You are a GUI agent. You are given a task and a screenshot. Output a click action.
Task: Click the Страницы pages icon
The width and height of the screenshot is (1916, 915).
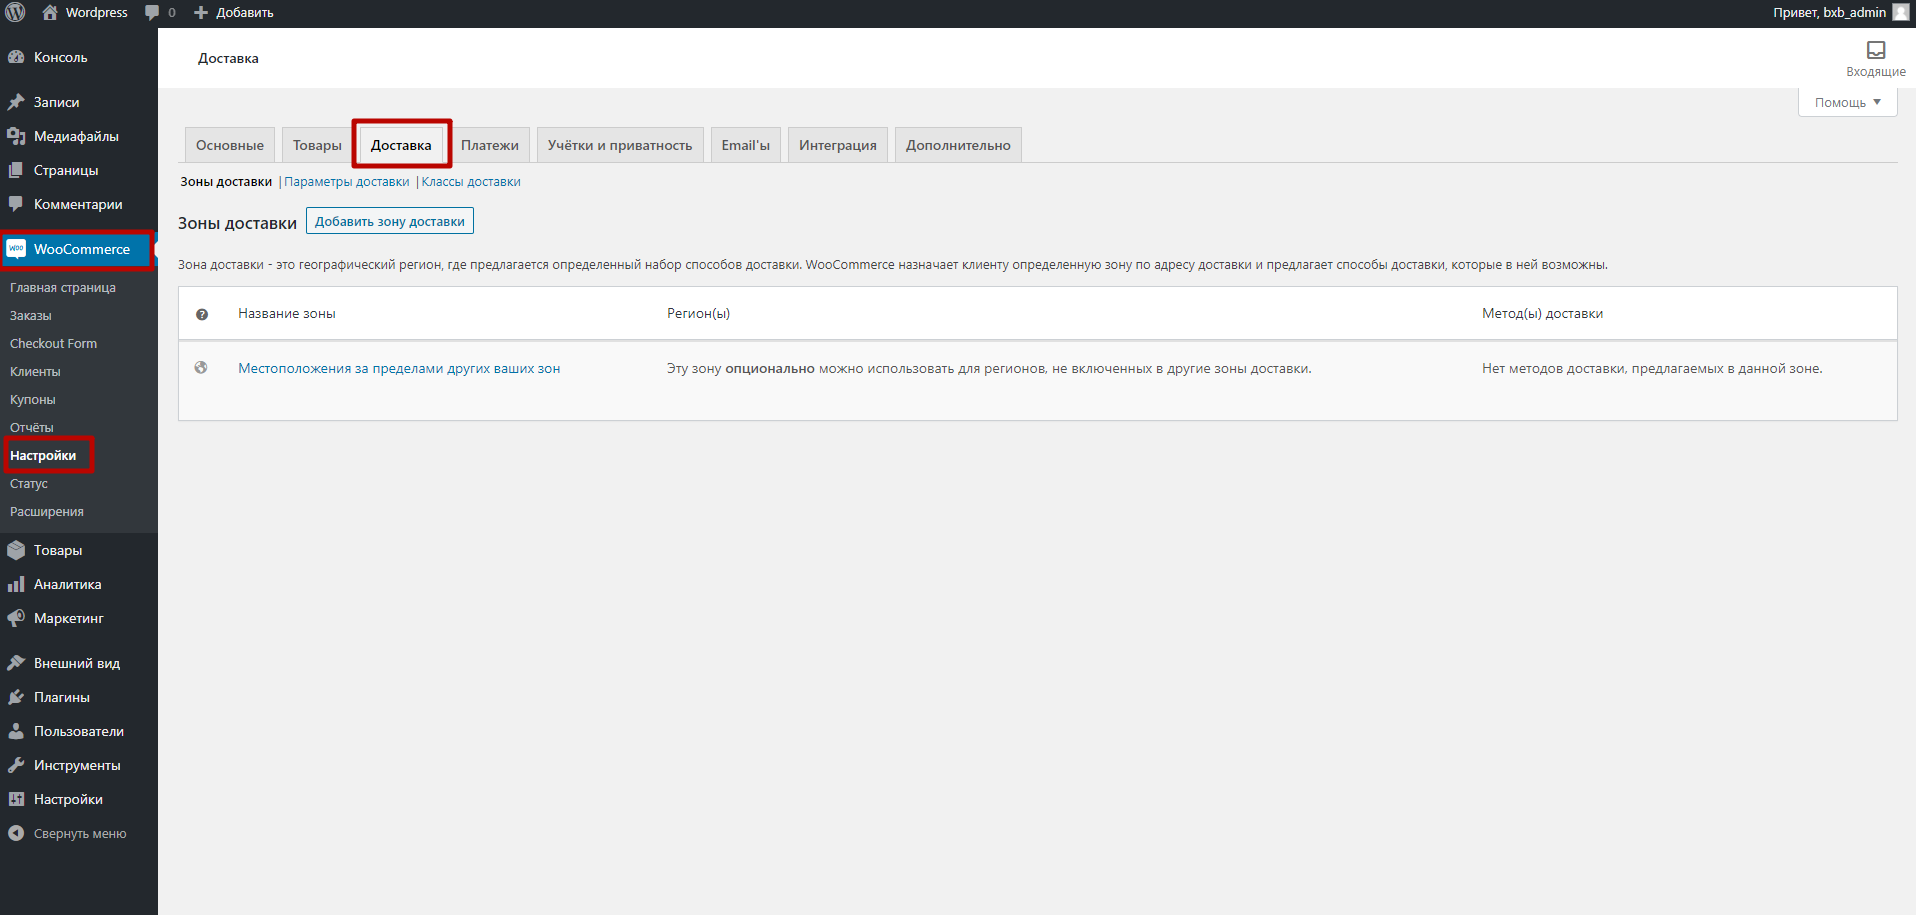16,170
